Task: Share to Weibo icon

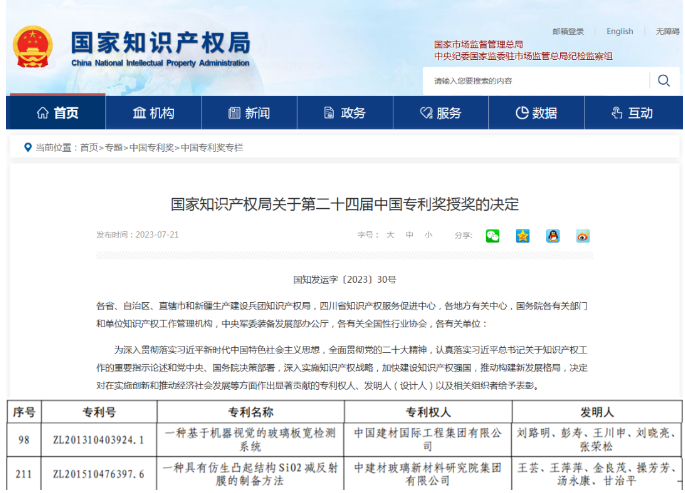Action: coord(582,236)
